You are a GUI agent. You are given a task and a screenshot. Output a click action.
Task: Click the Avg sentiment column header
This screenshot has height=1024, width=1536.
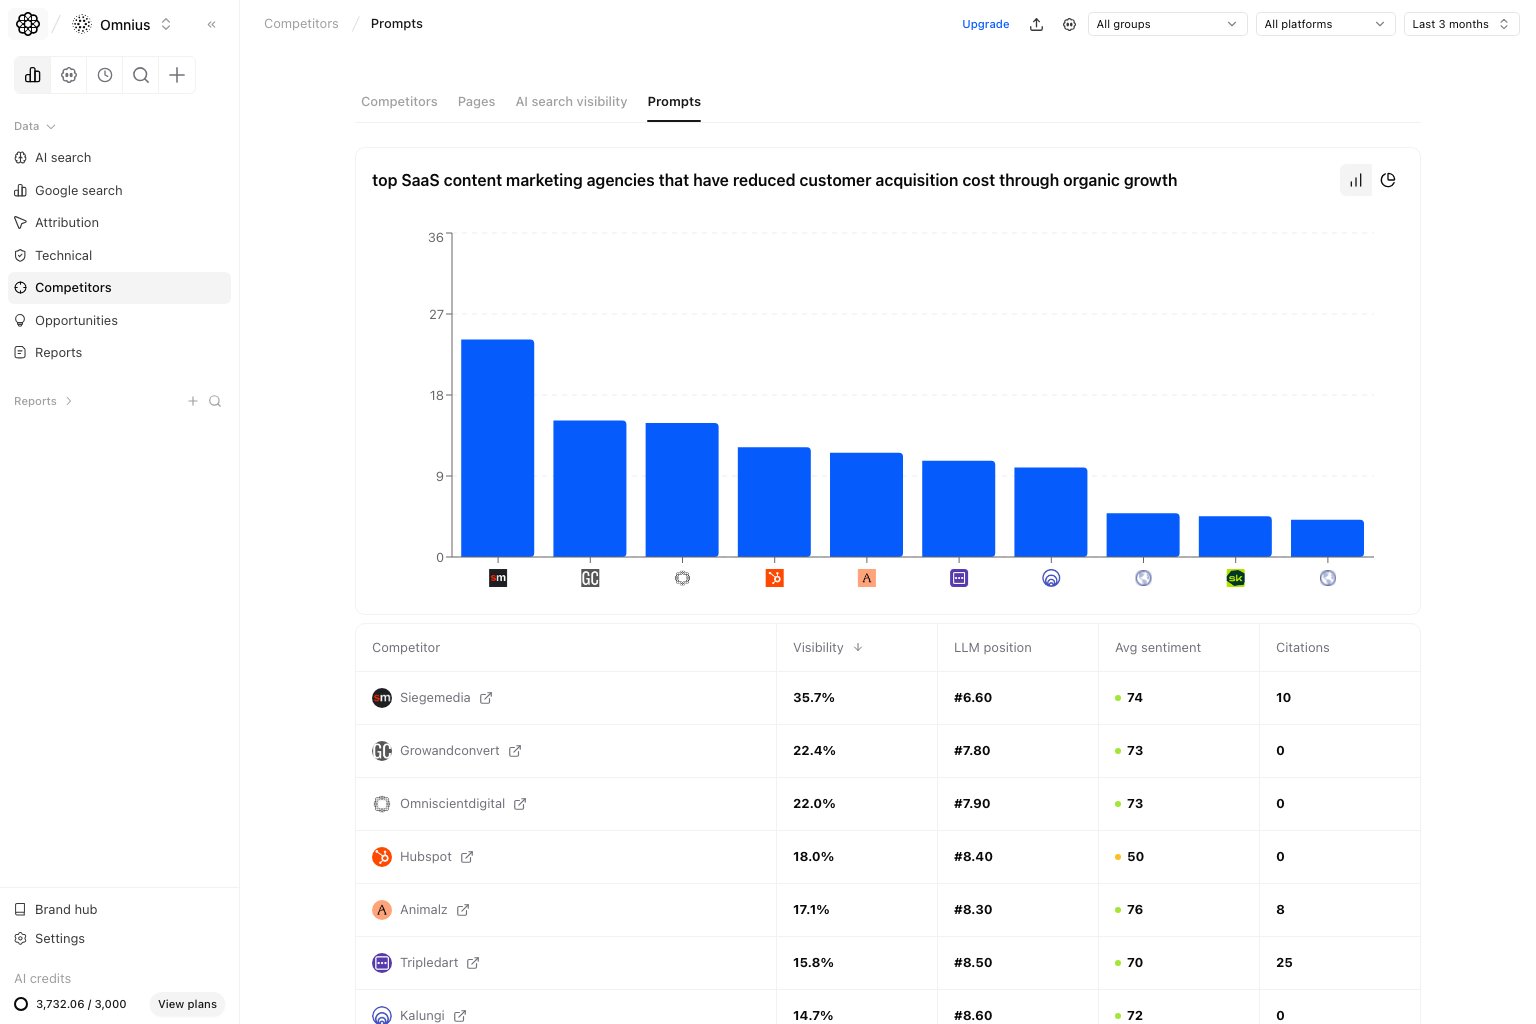coord(1157,648)
